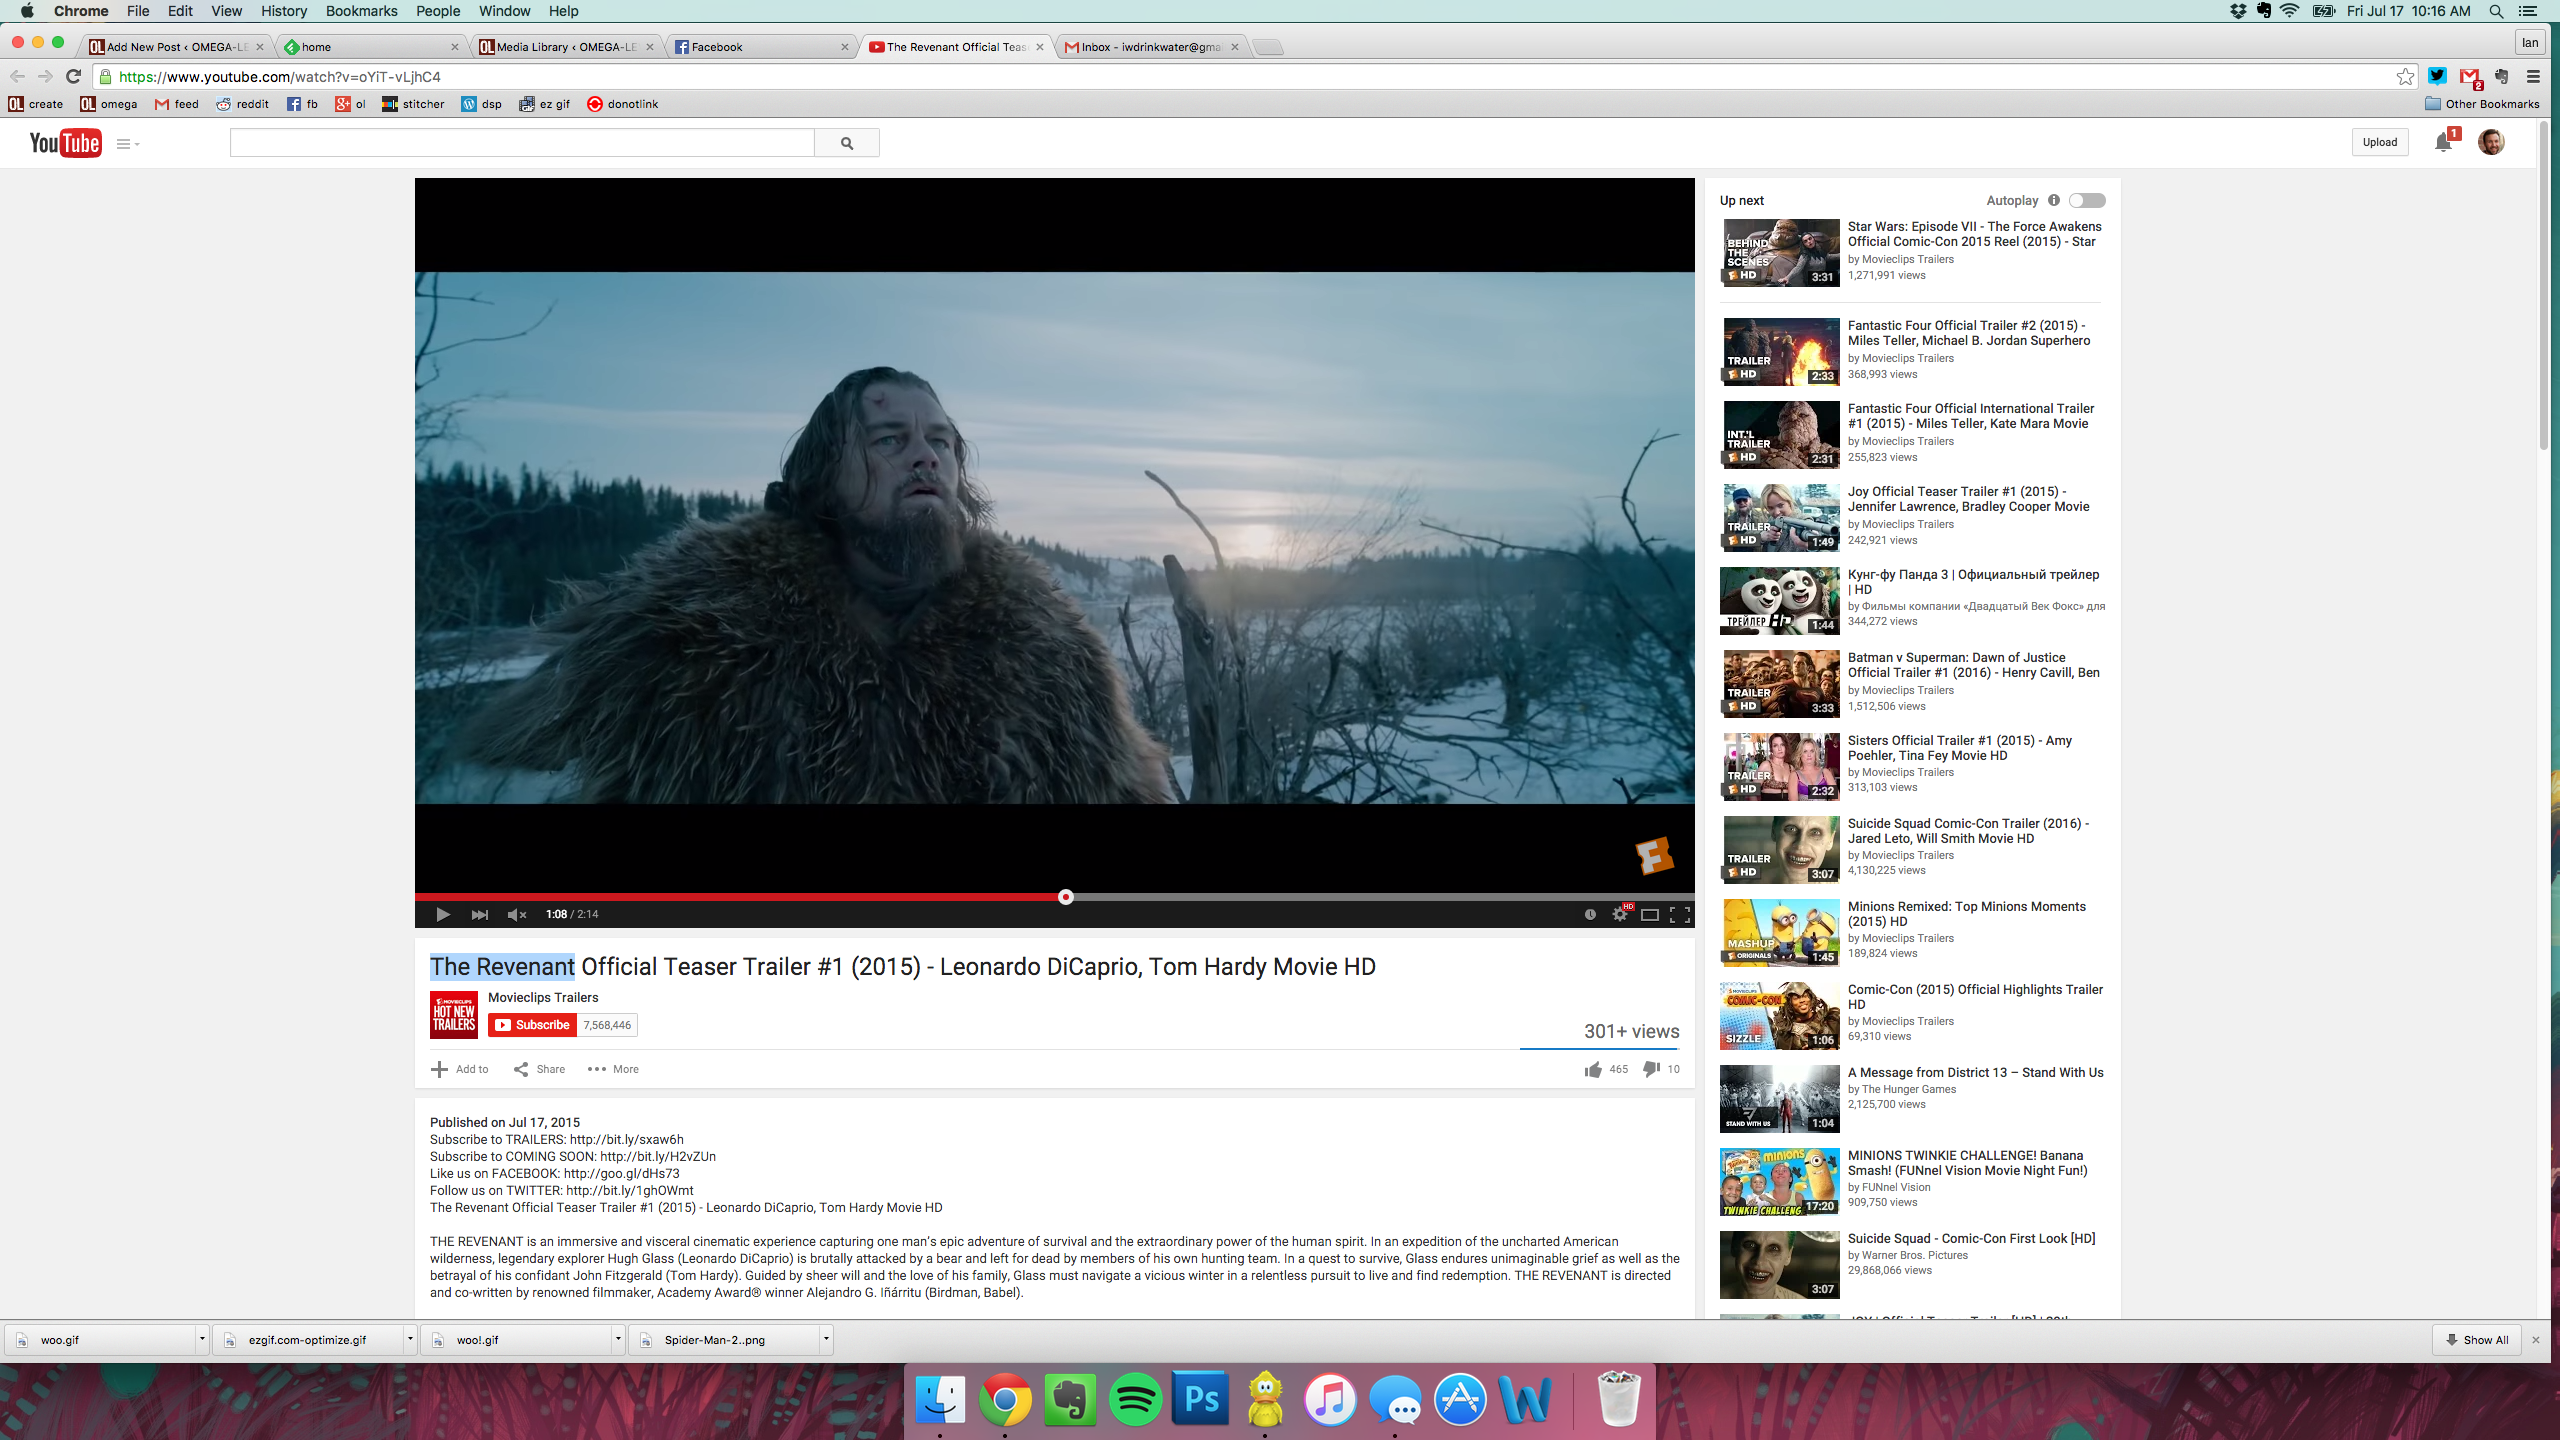
Task: Open the ez gif bookmark
Action: [x=545, y=104]
